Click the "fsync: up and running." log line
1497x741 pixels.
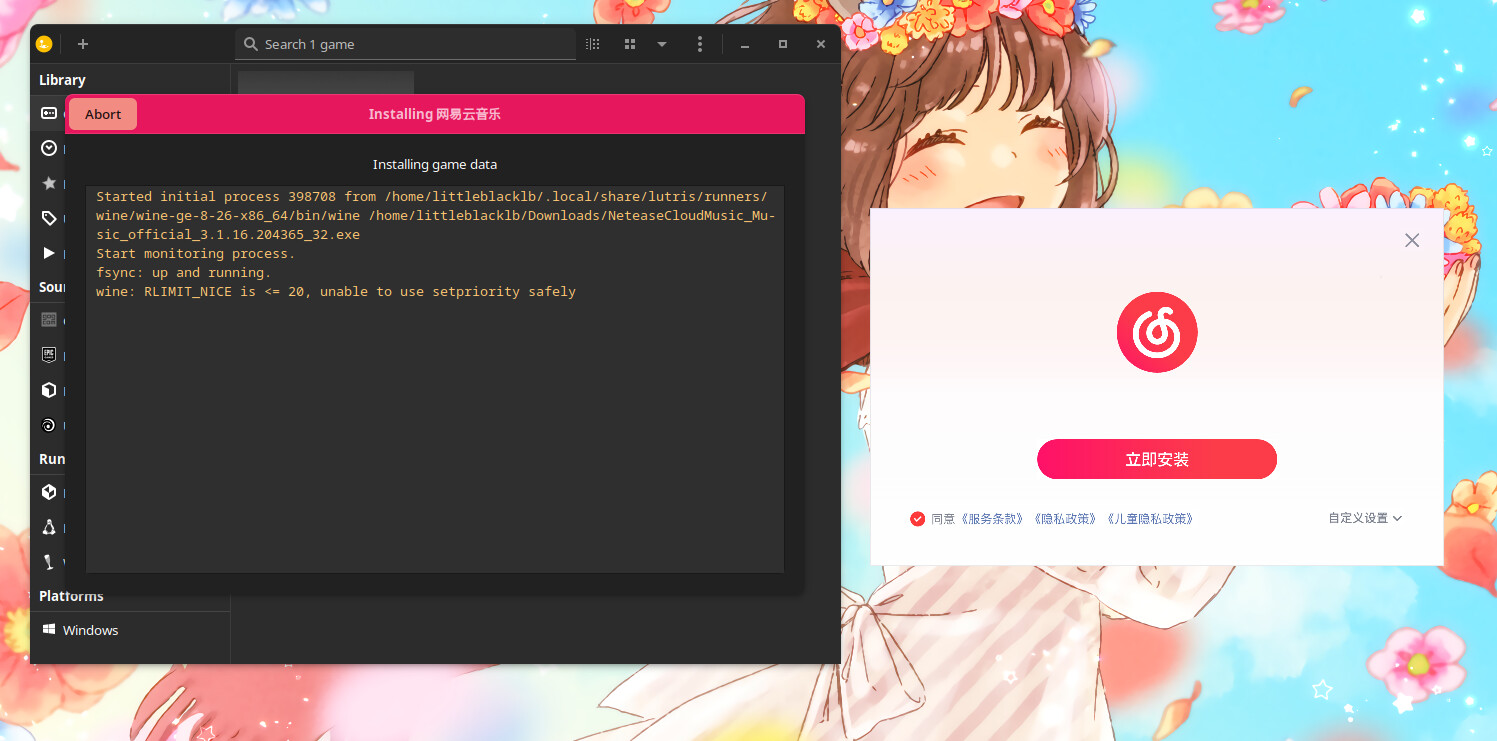pos(184,273)
